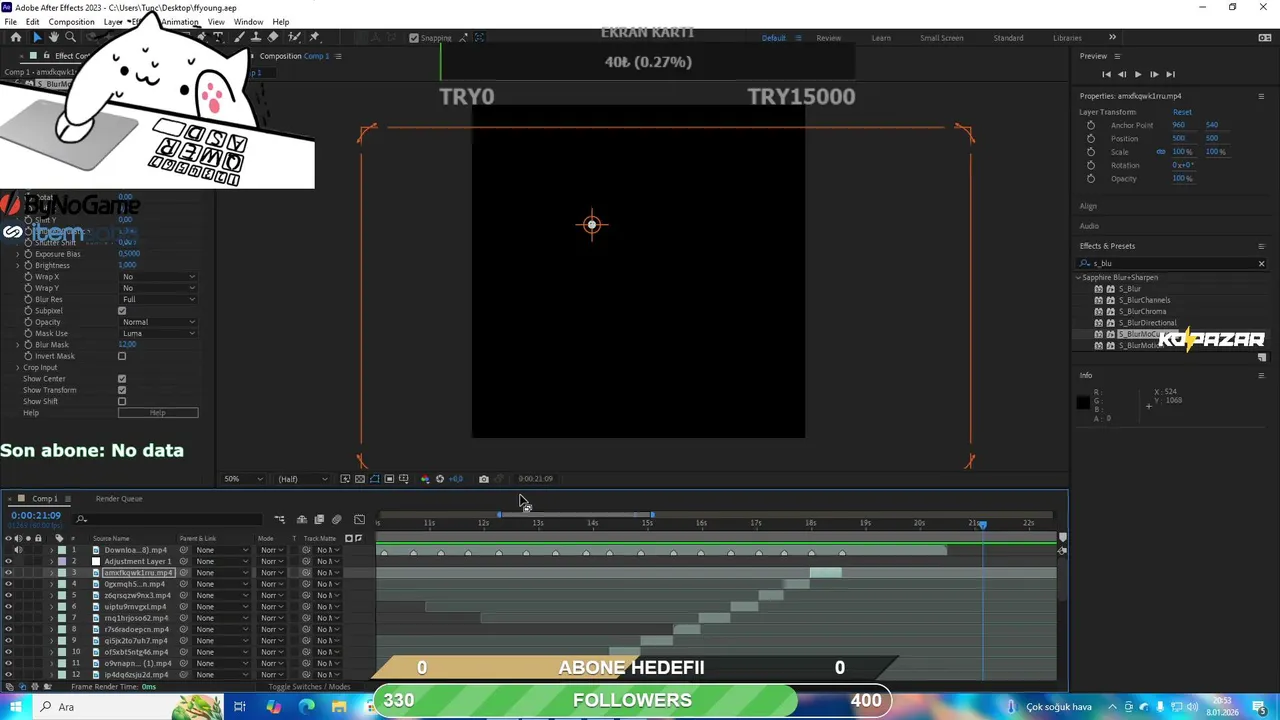
Task: Open the Blur Res dropdown
Action: (159, 299)
